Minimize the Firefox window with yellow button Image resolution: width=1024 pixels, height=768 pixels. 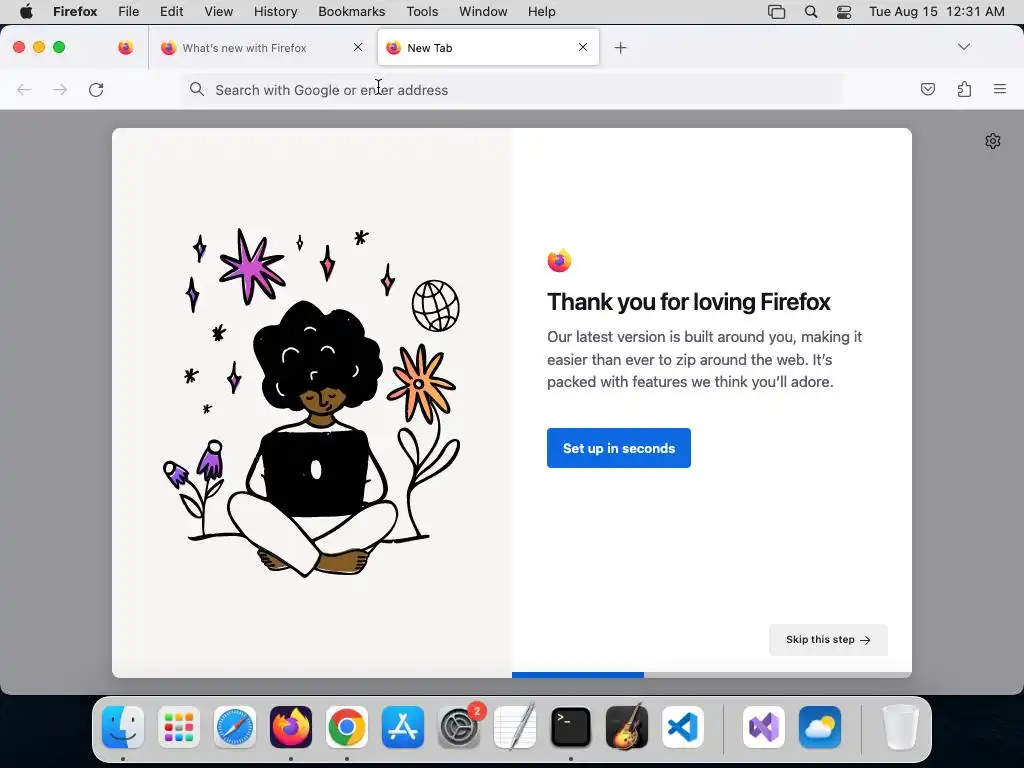[39, 47]
